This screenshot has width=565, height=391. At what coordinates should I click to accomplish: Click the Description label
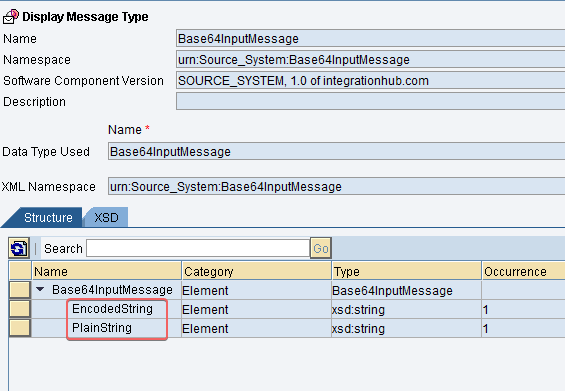click(x=34, y=102)
